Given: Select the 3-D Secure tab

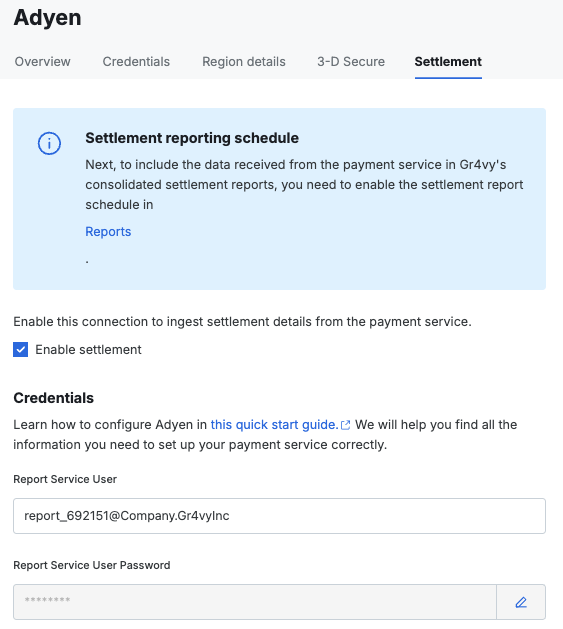Looking at the screenshot, I should (x=351, y=61).
